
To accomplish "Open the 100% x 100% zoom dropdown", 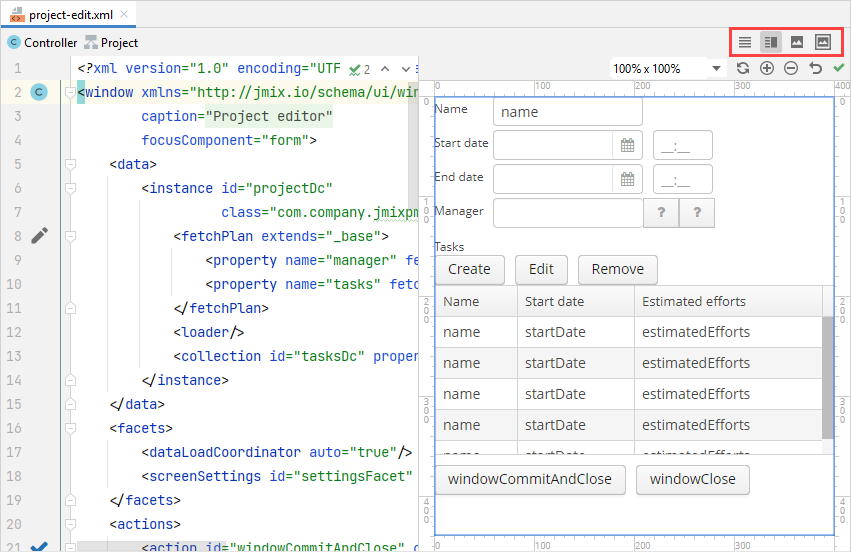I will pyautogui.click(x=716, y=69).
